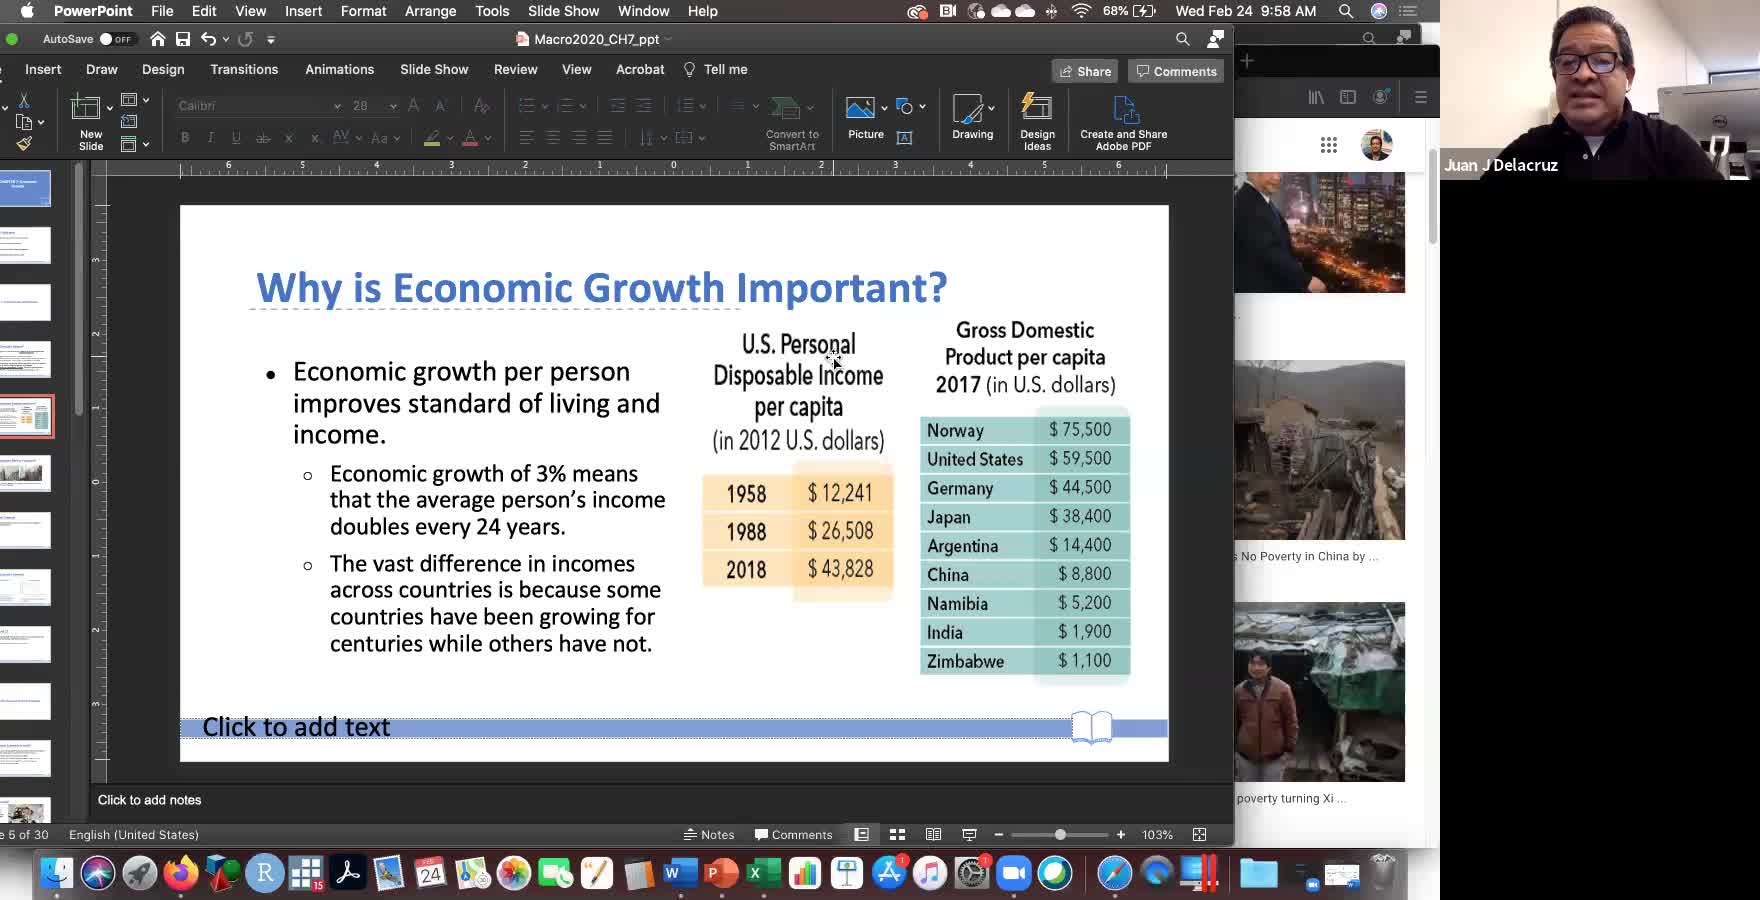Apply text highlight color

433,137
